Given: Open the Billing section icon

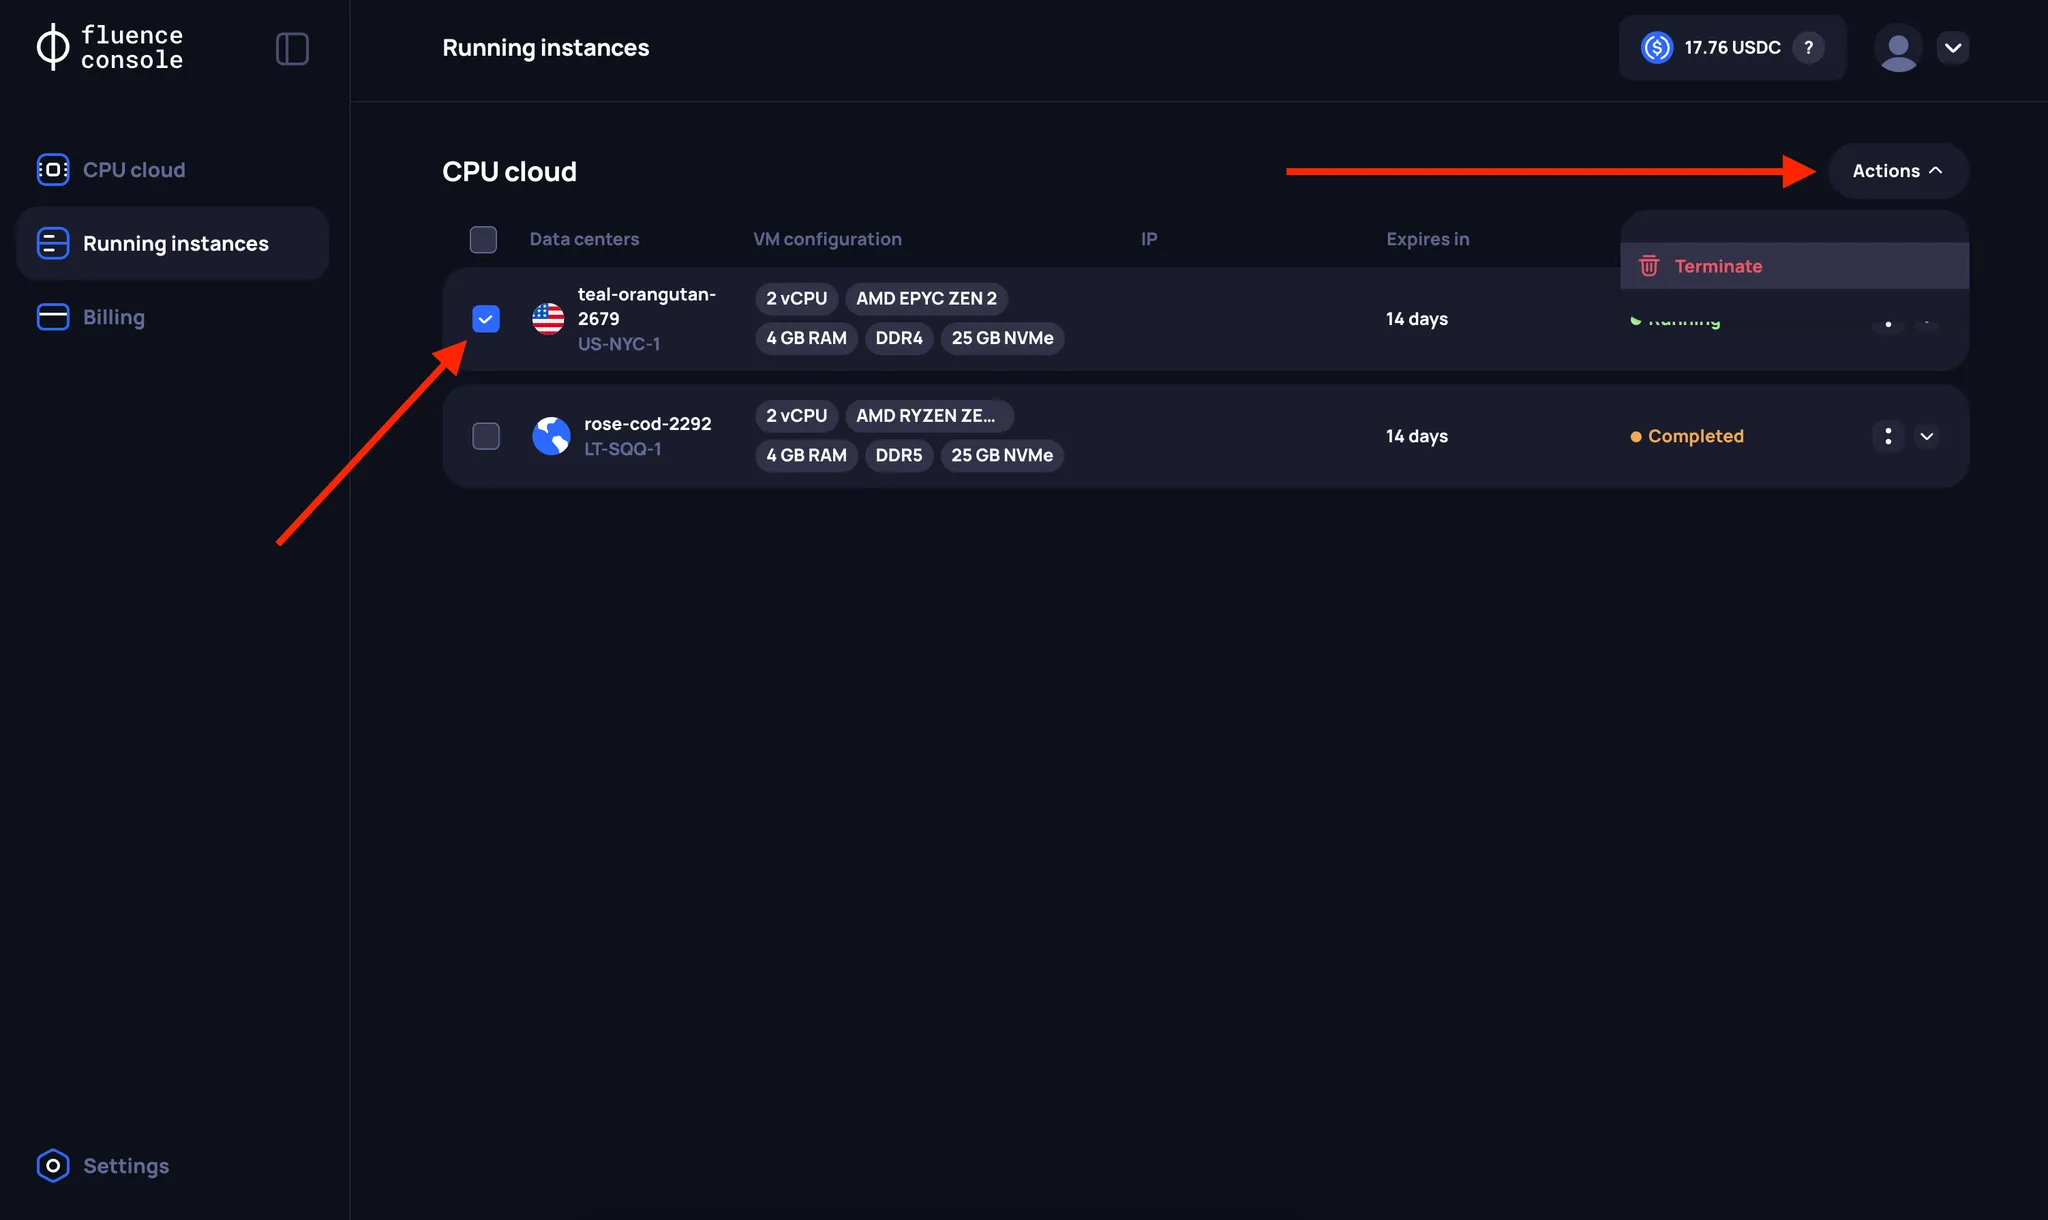Looking at the screenshot, I should tap(52, 316).
